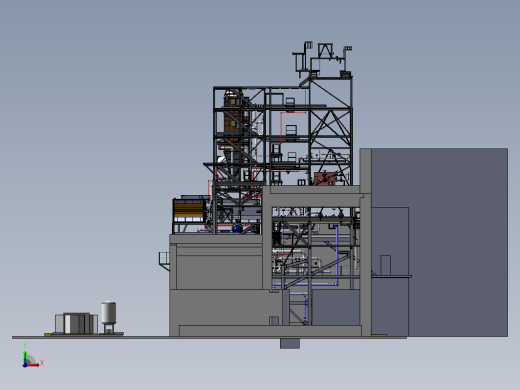Select the brown column vessel in the tower top

[233, 114]
